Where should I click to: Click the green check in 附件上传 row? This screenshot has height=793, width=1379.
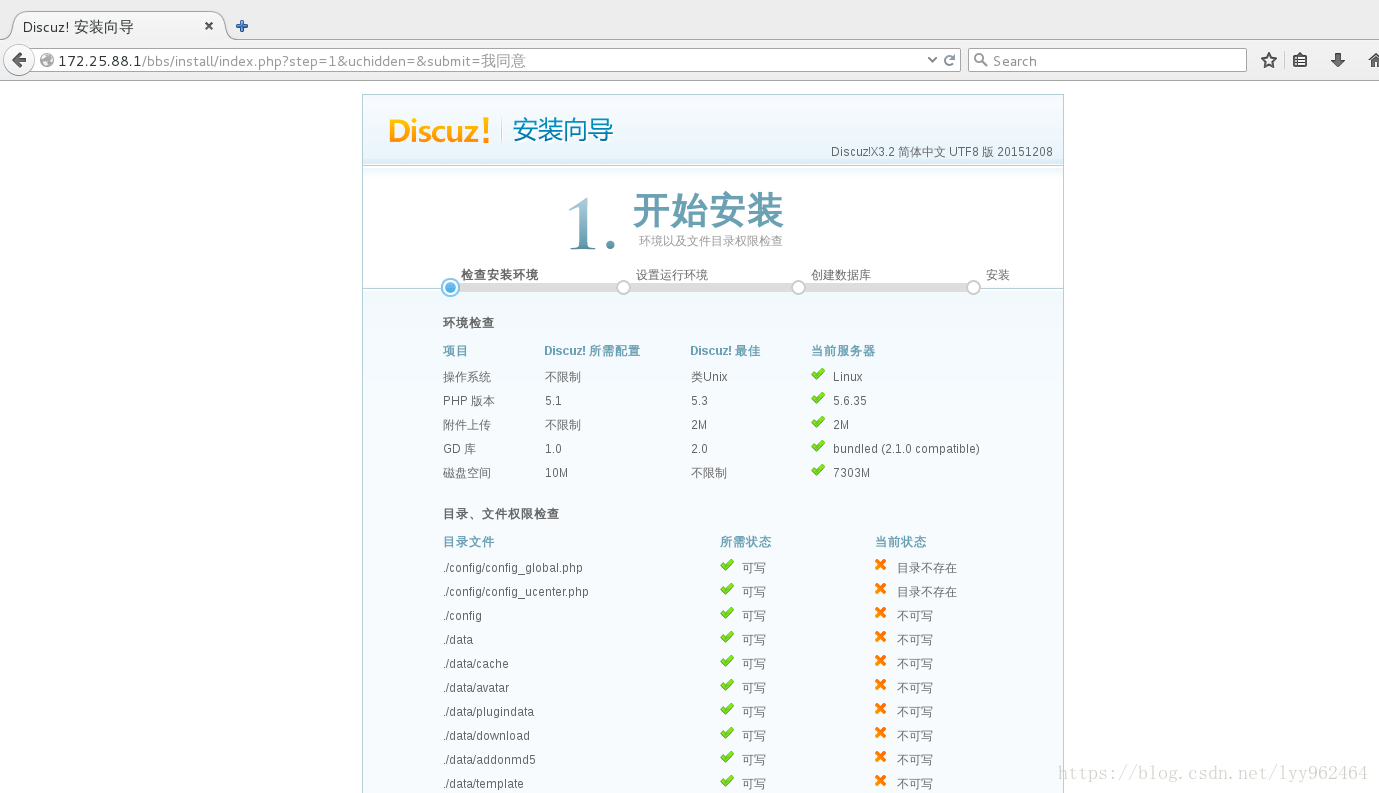[x=818, y=423]
